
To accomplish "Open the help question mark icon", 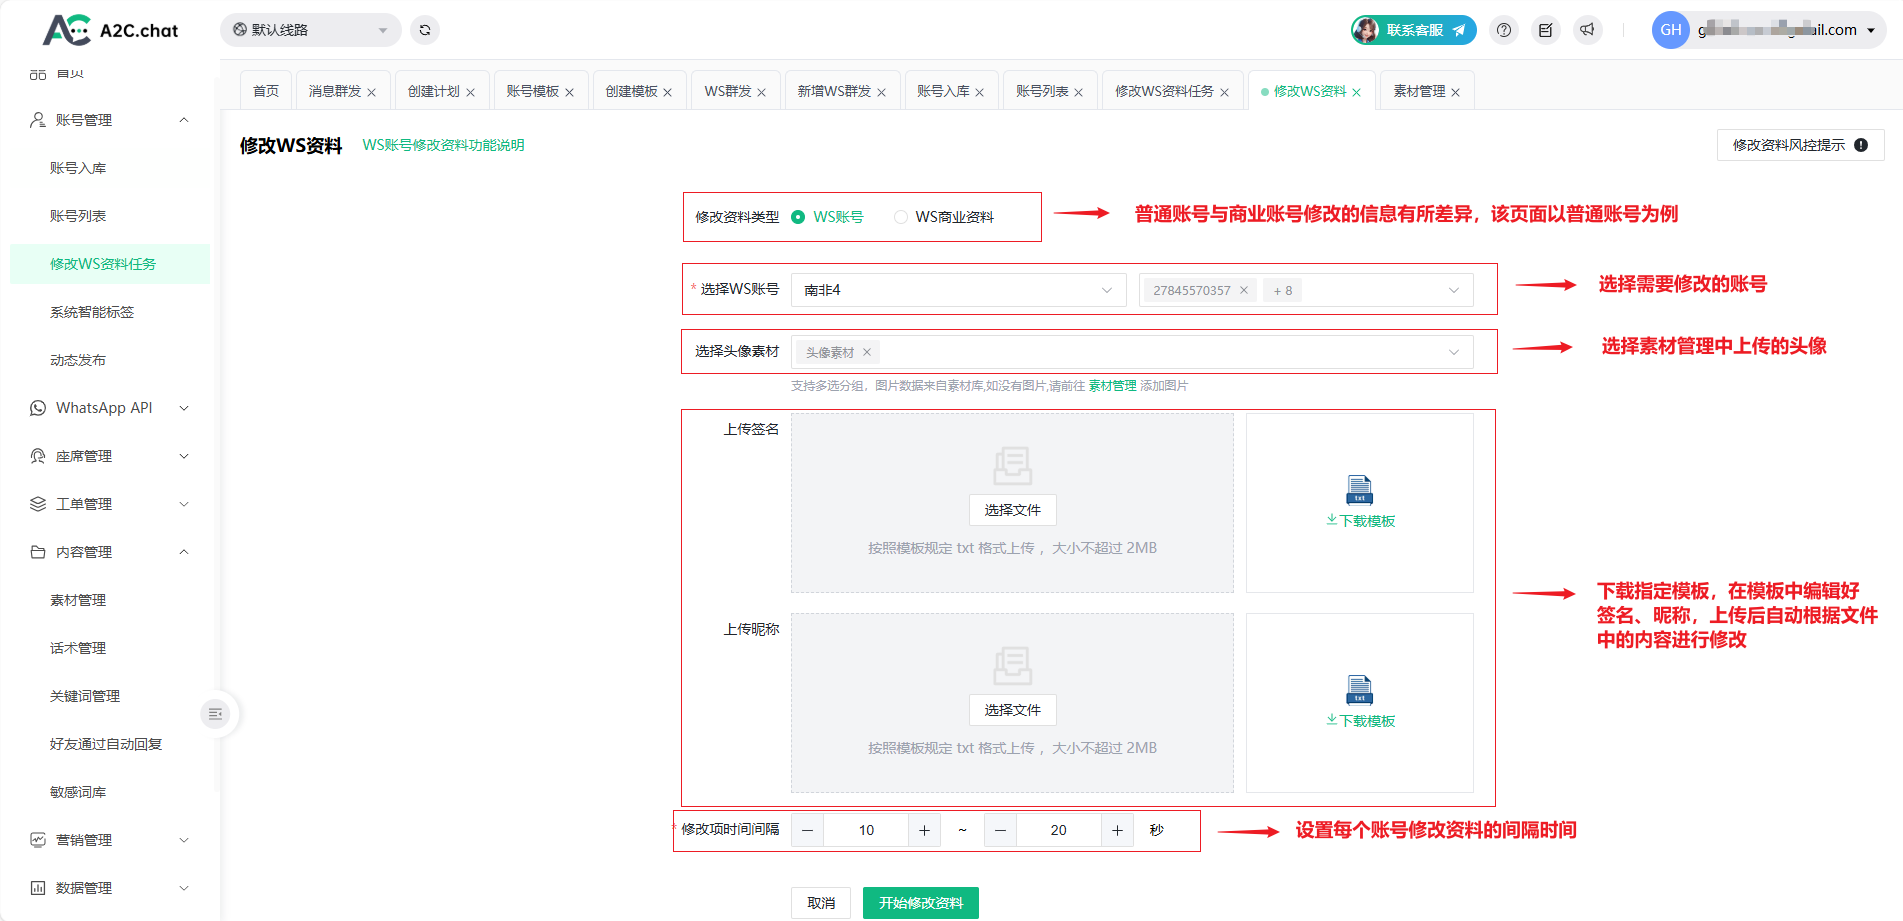I will [x=1503, y=30].
